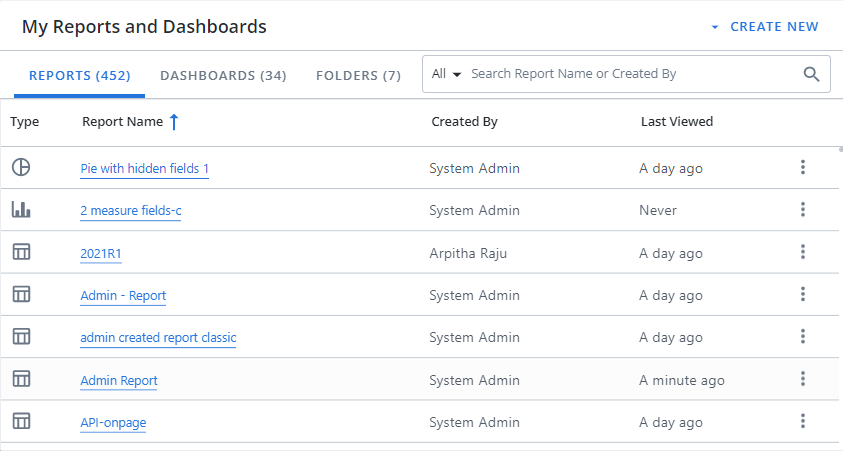Open more options for API-onpage report
Screen dimensions: 843x451
tap(802, 421)
